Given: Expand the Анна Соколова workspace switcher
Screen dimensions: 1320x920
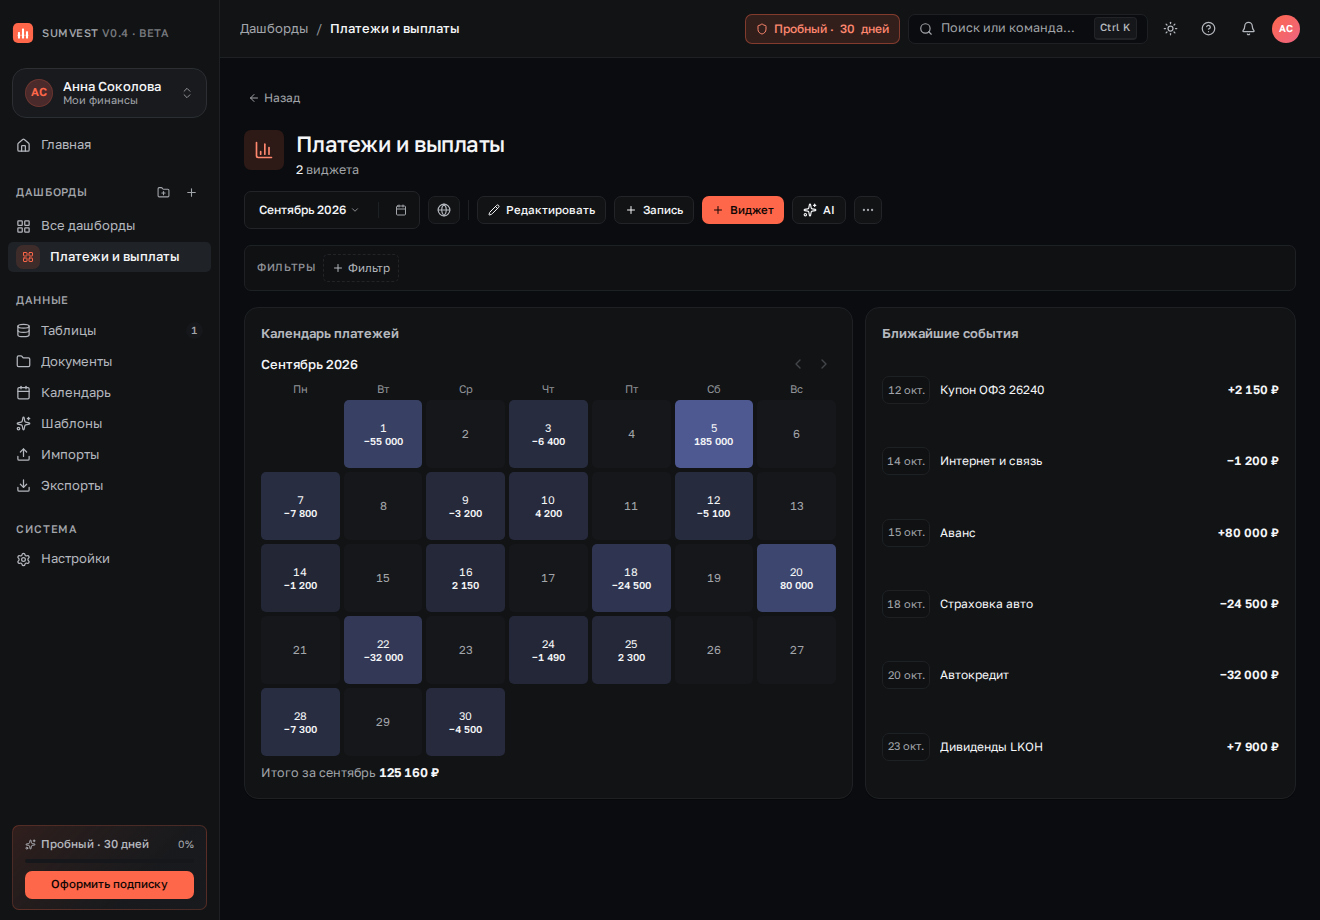Looking at the screenshot, I should (109, 93).
